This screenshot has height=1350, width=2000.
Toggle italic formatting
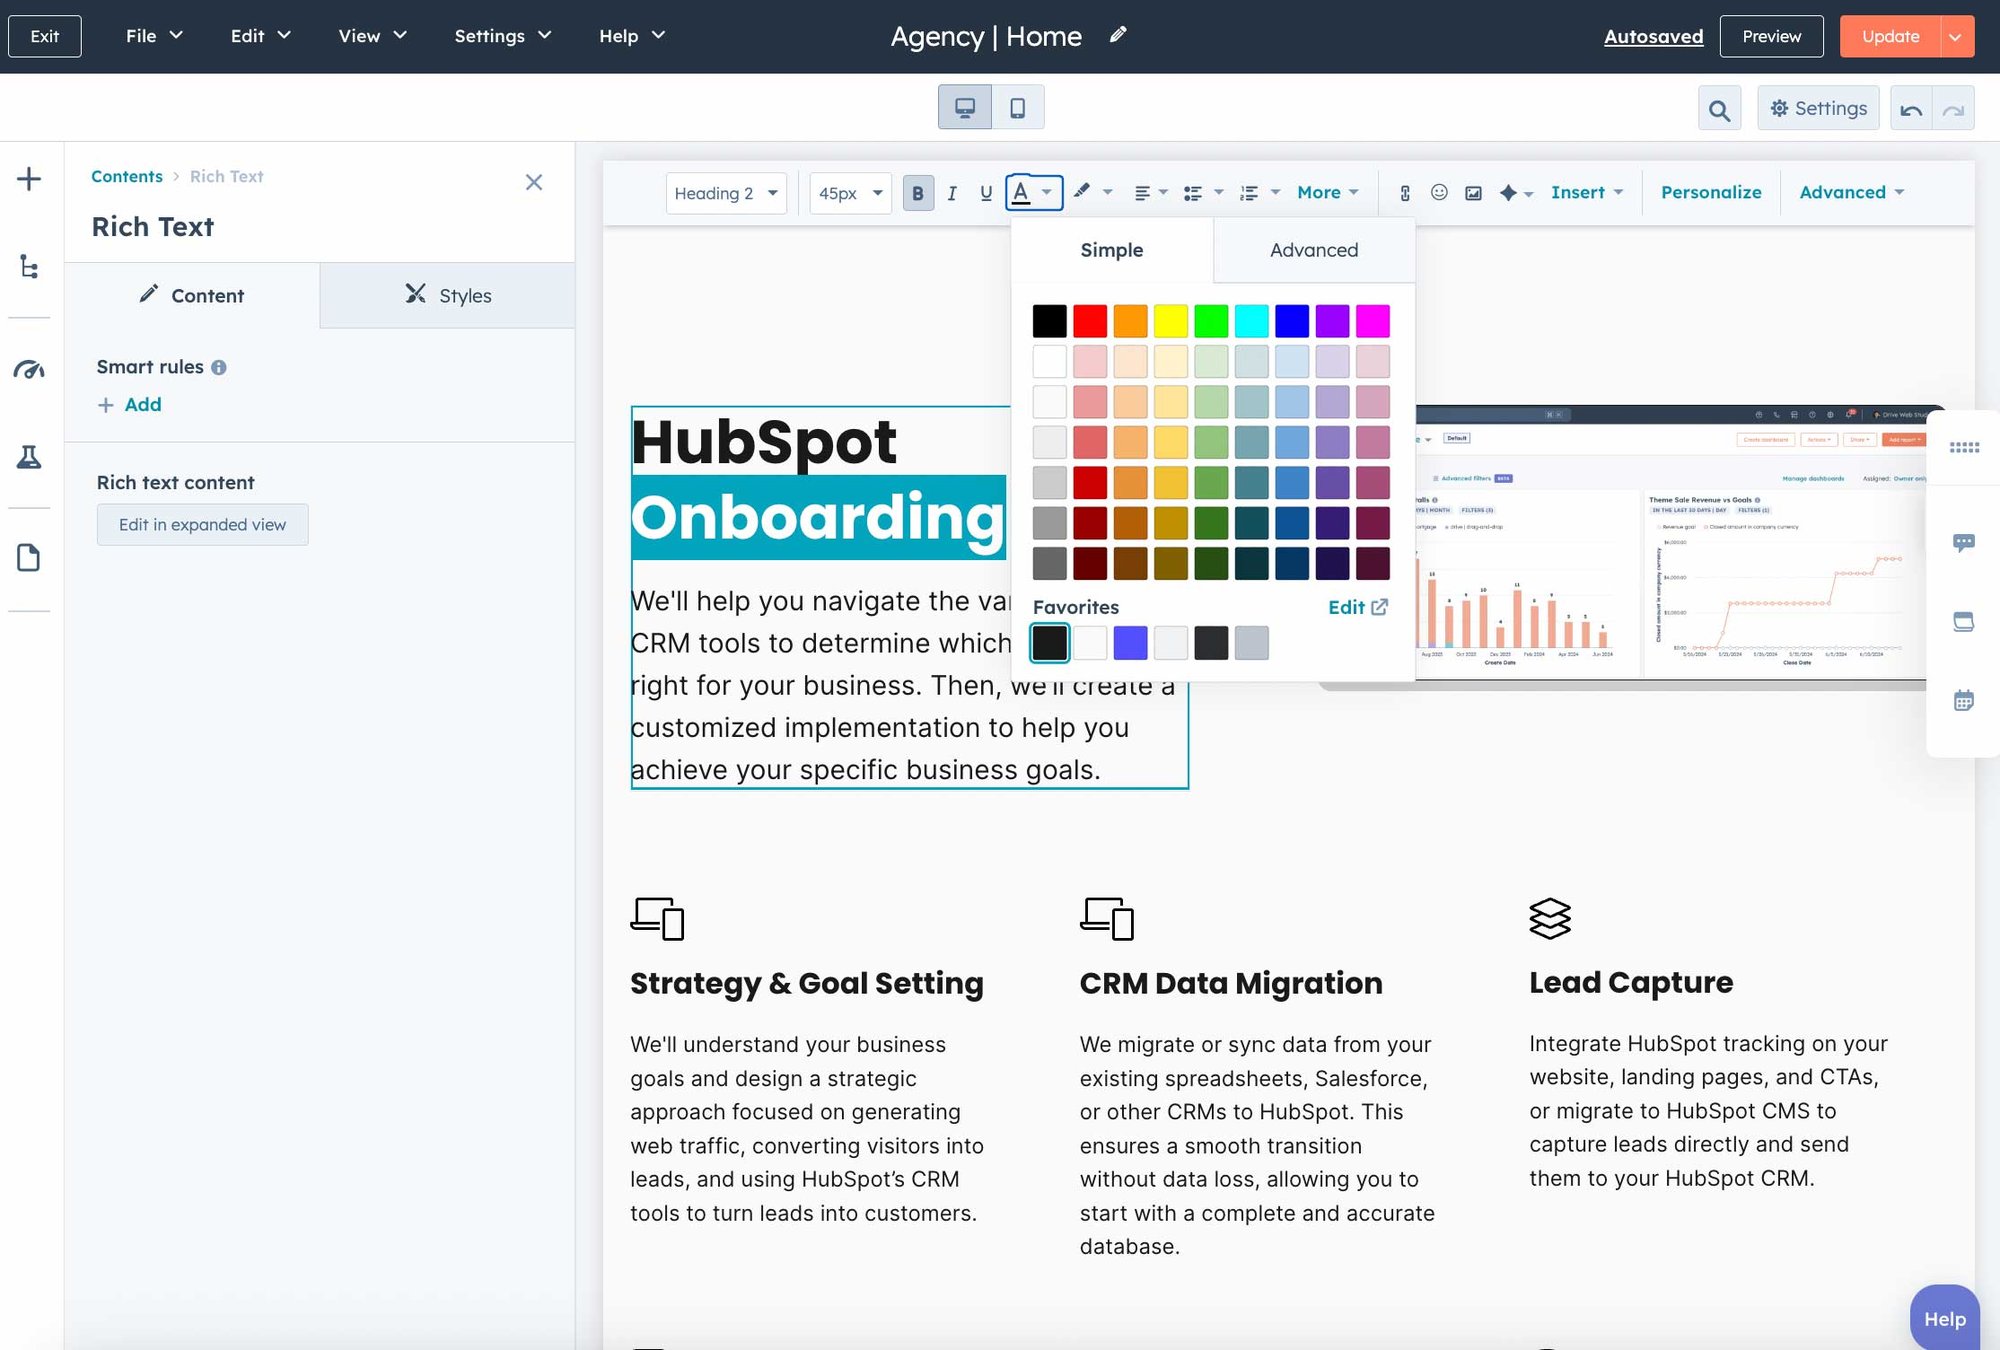[952, 193]
